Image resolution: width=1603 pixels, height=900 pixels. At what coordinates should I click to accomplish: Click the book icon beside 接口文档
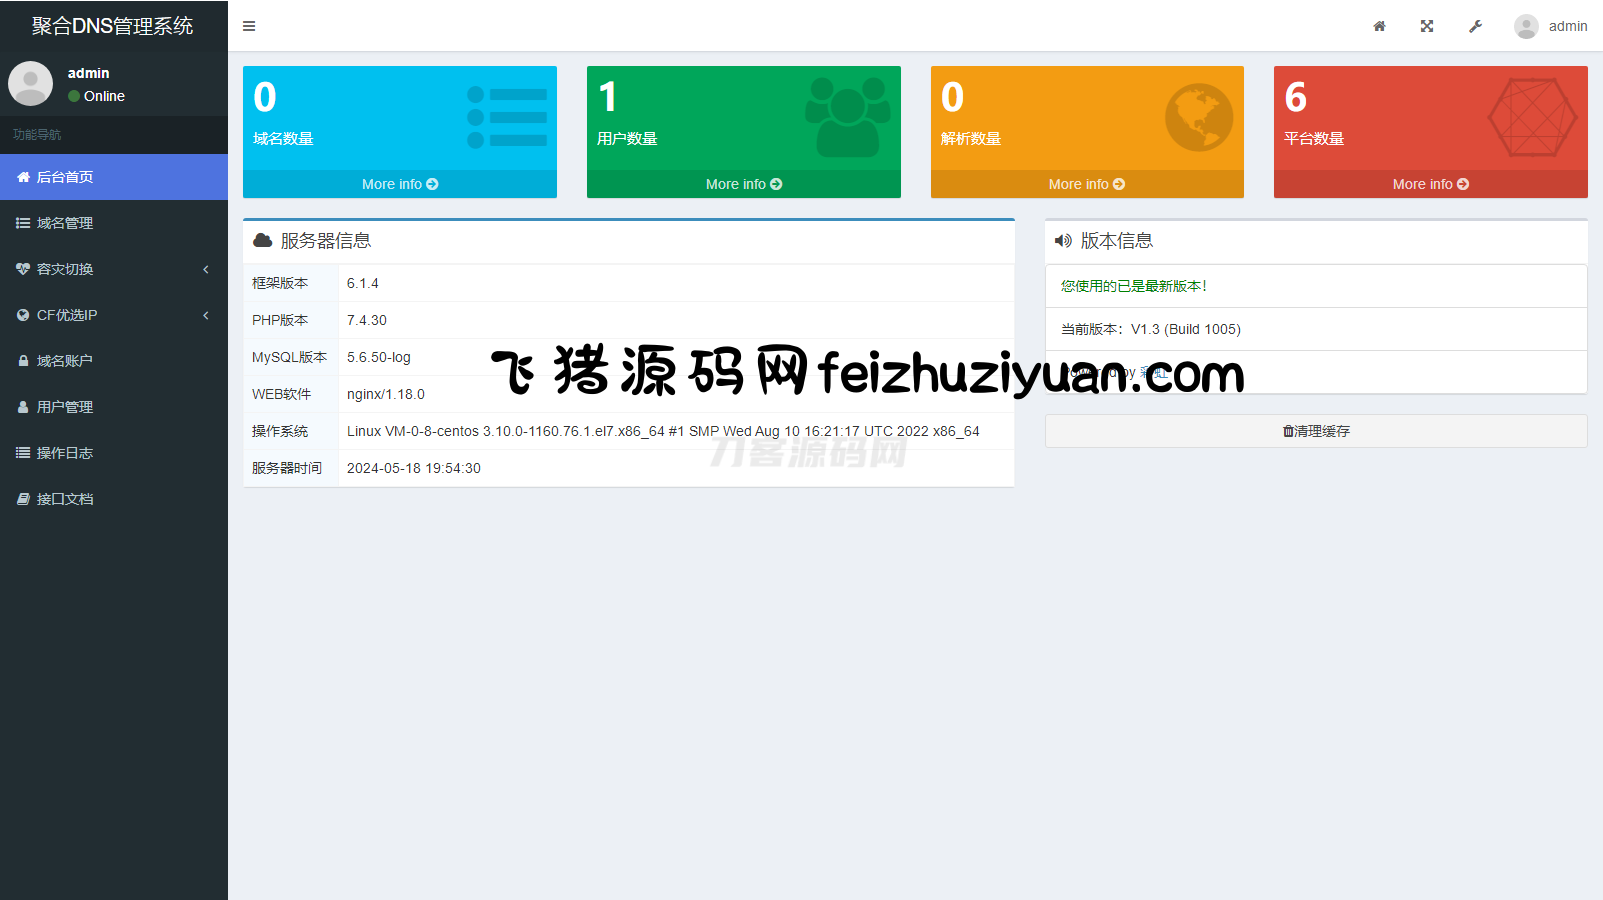click(x=23, y=499)
